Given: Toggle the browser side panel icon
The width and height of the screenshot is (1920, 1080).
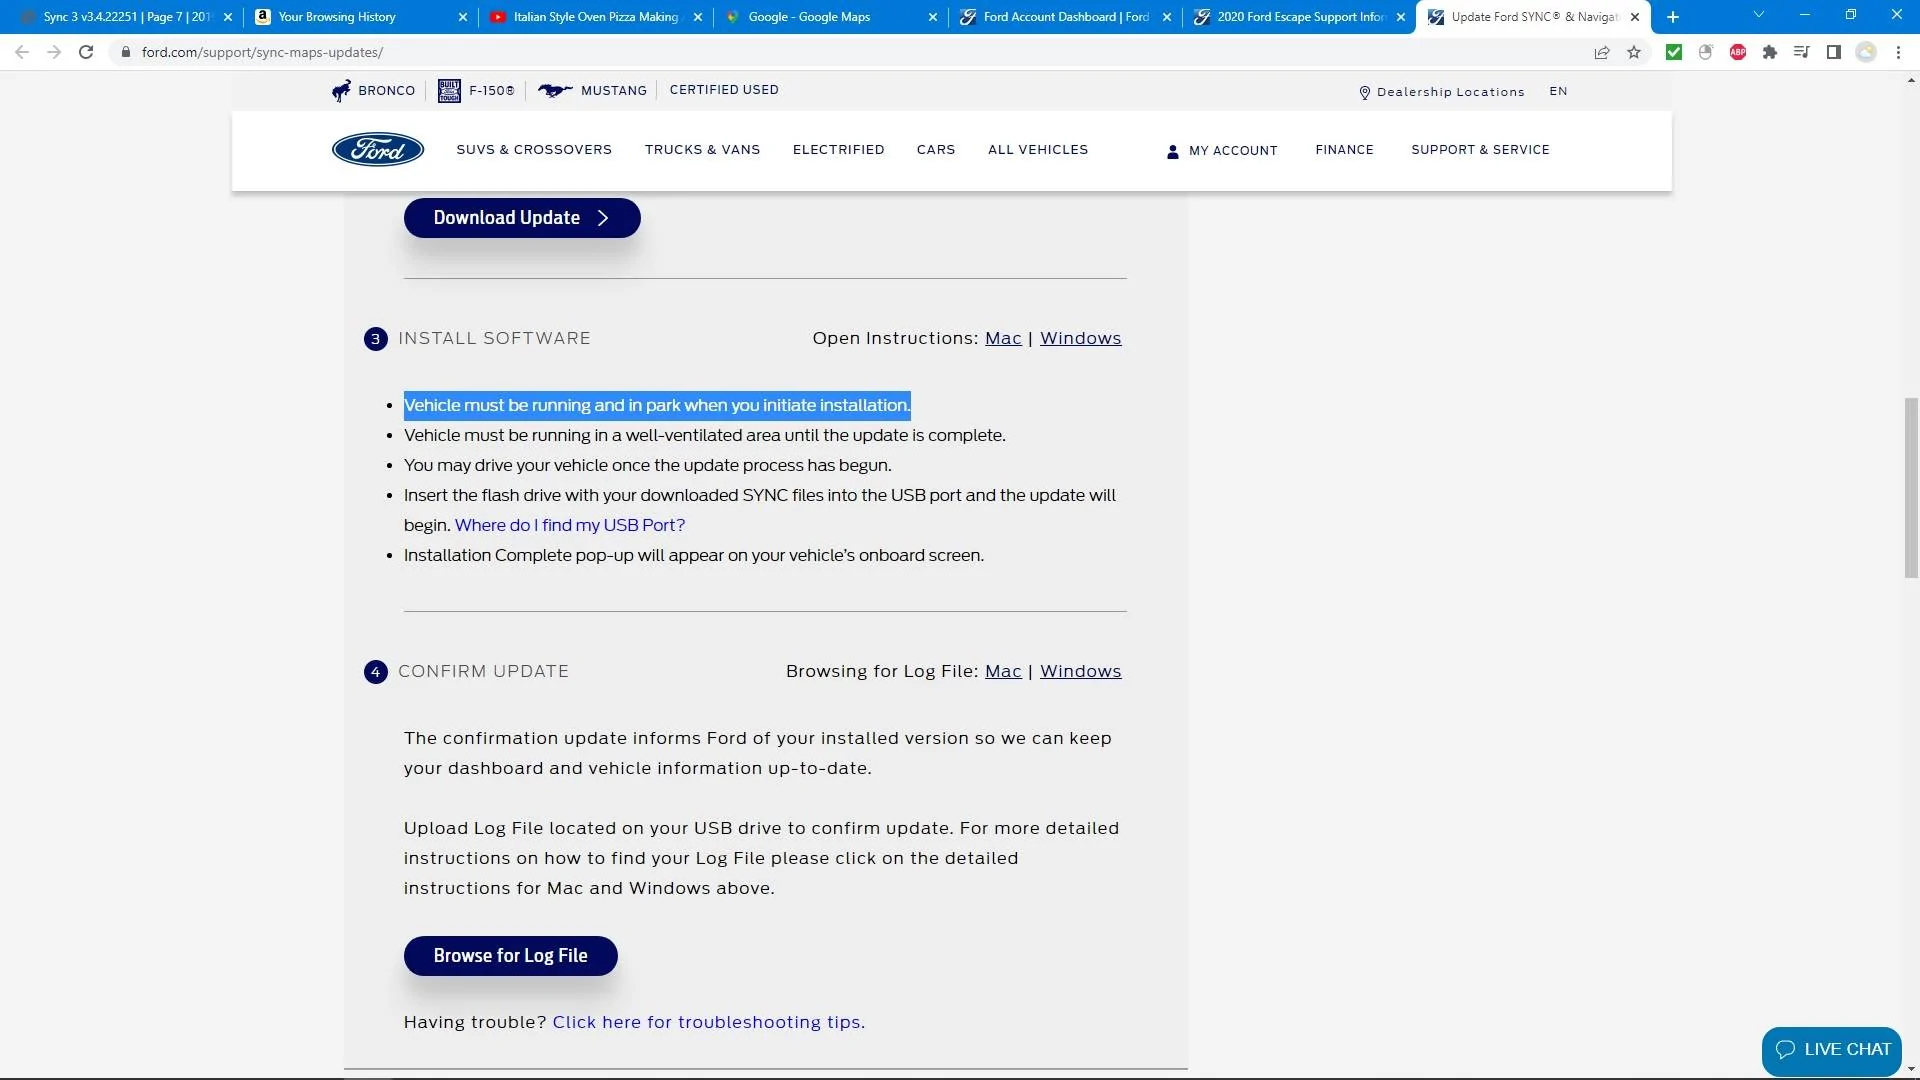Looking at the screenshot, I should [x=1834, y=52].
